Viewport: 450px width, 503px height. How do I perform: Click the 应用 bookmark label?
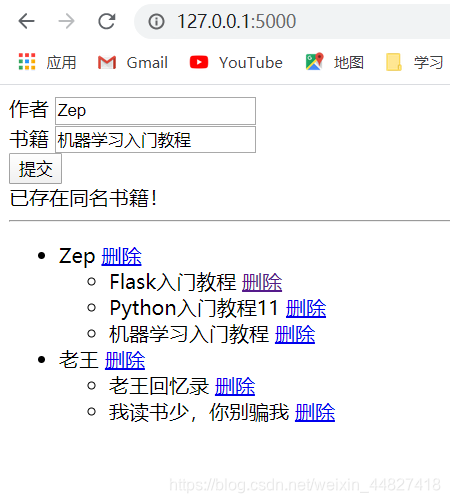61,63
